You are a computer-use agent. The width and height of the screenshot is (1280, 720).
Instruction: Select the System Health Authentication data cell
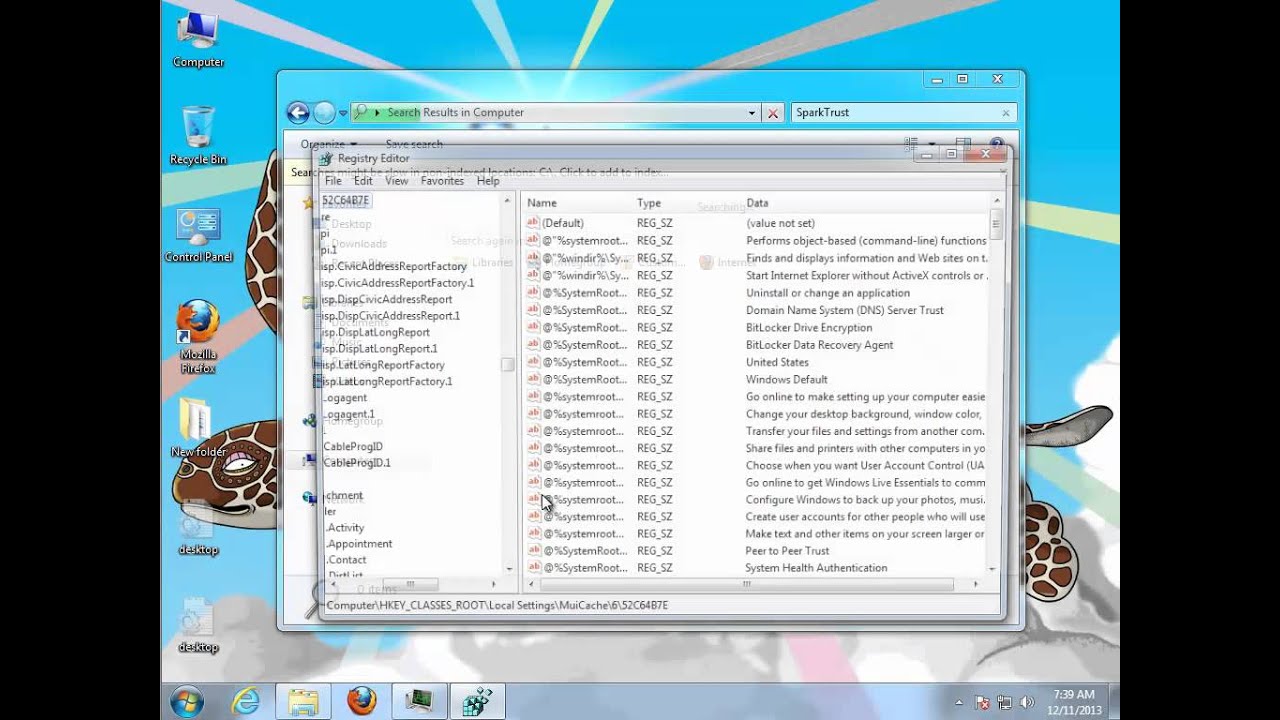[816, 568]
